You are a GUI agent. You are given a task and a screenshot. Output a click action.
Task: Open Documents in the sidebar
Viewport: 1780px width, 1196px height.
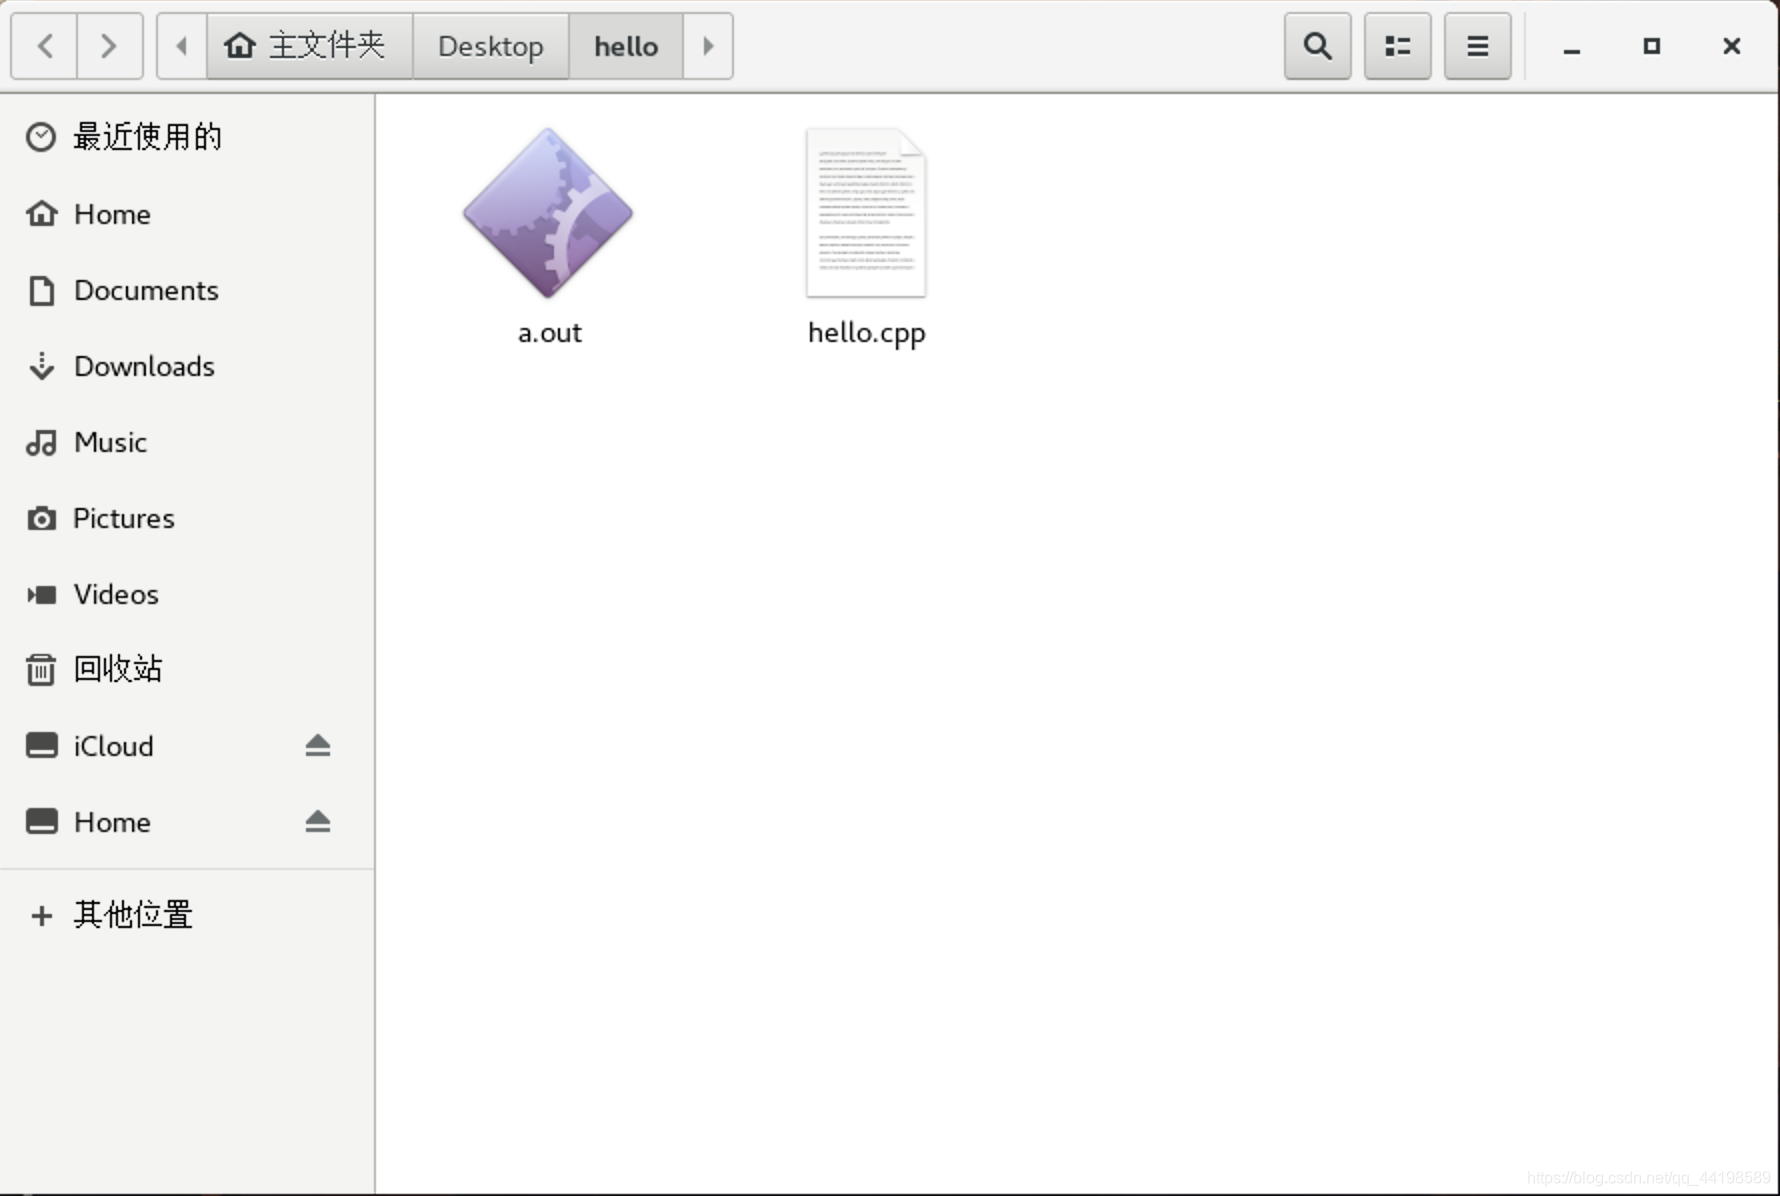pyautogui.click(x=187, y=290)
